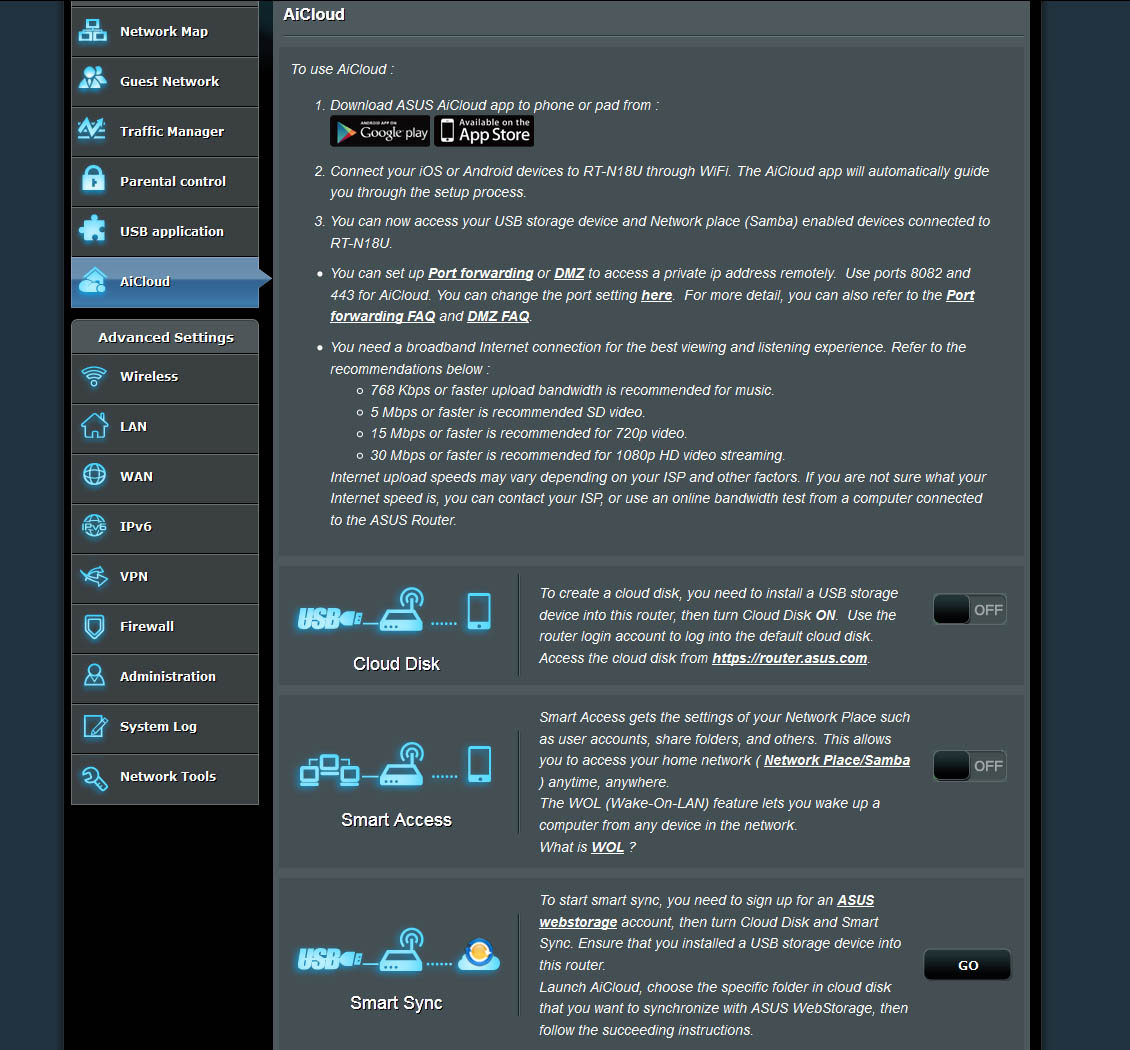This screenshot has width=1130, height=1050.
Task: Open Traffic Manager section
Action: pos(165,131)
